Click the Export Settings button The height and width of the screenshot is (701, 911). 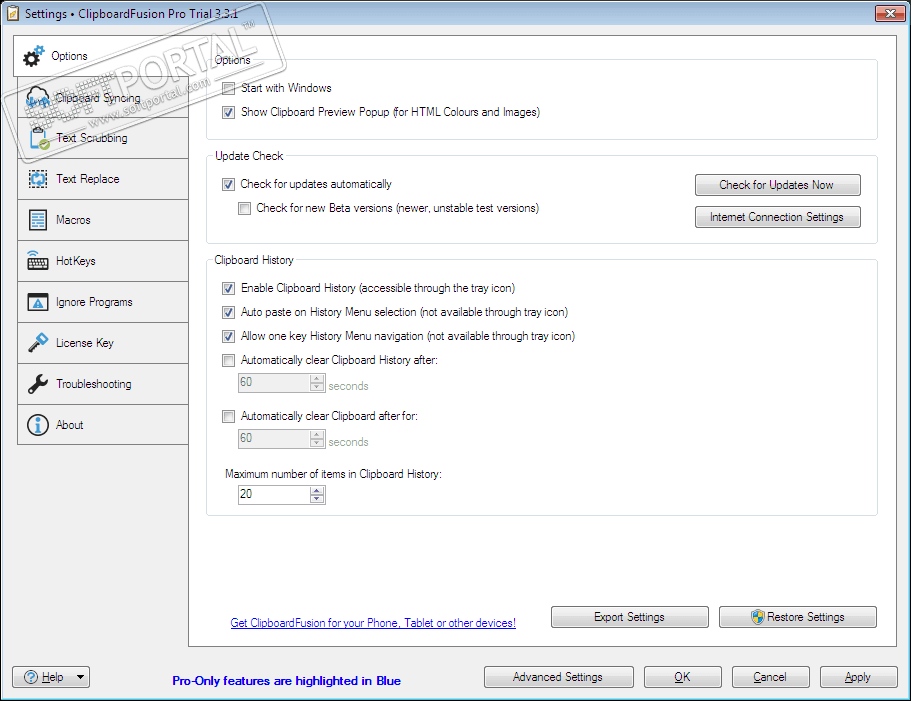(x=630, y=617)
